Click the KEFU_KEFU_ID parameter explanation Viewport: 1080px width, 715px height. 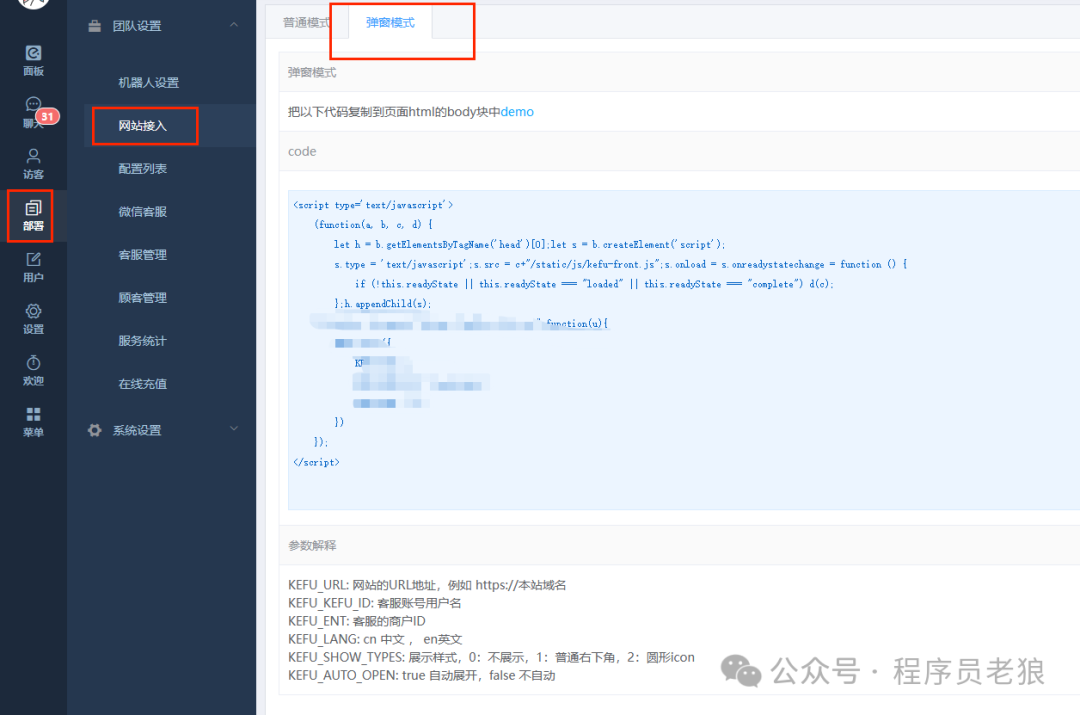[375, 603]
